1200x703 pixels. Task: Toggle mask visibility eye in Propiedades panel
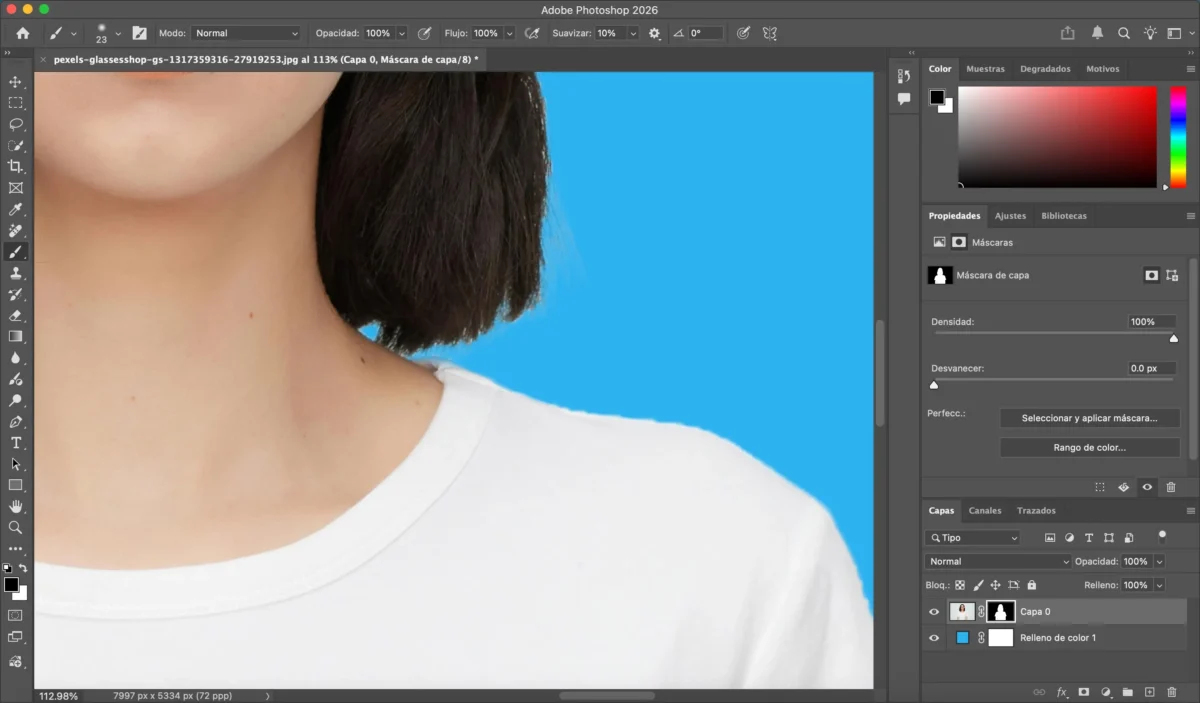[x=1147, y=487]
